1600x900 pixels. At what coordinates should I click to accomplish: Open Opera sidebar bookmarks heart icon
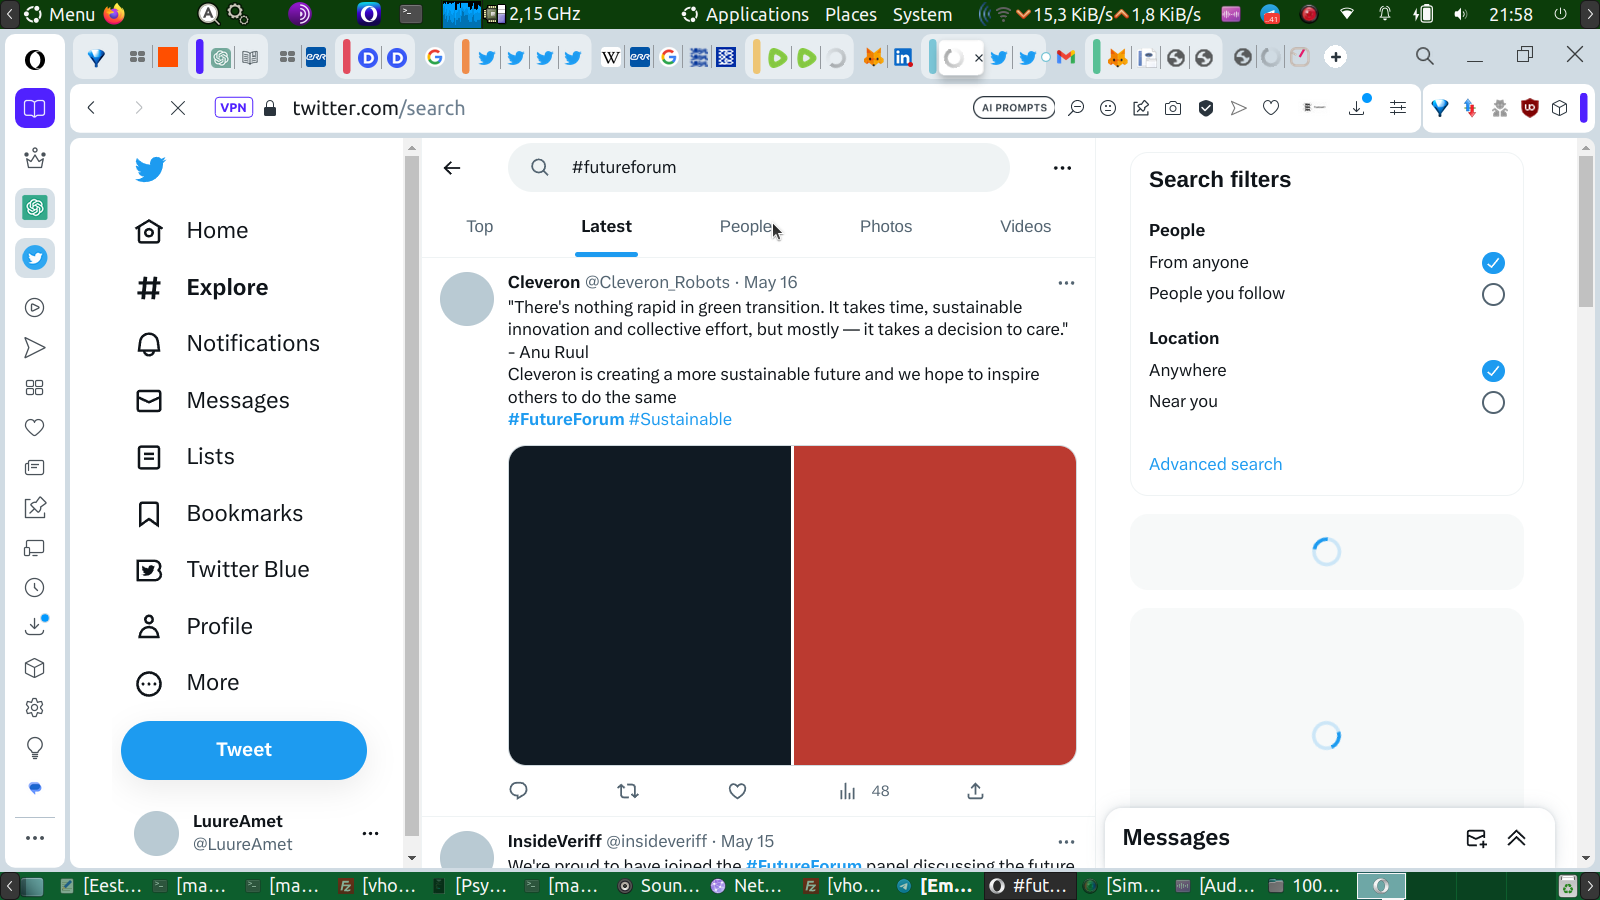click(35, 428)
